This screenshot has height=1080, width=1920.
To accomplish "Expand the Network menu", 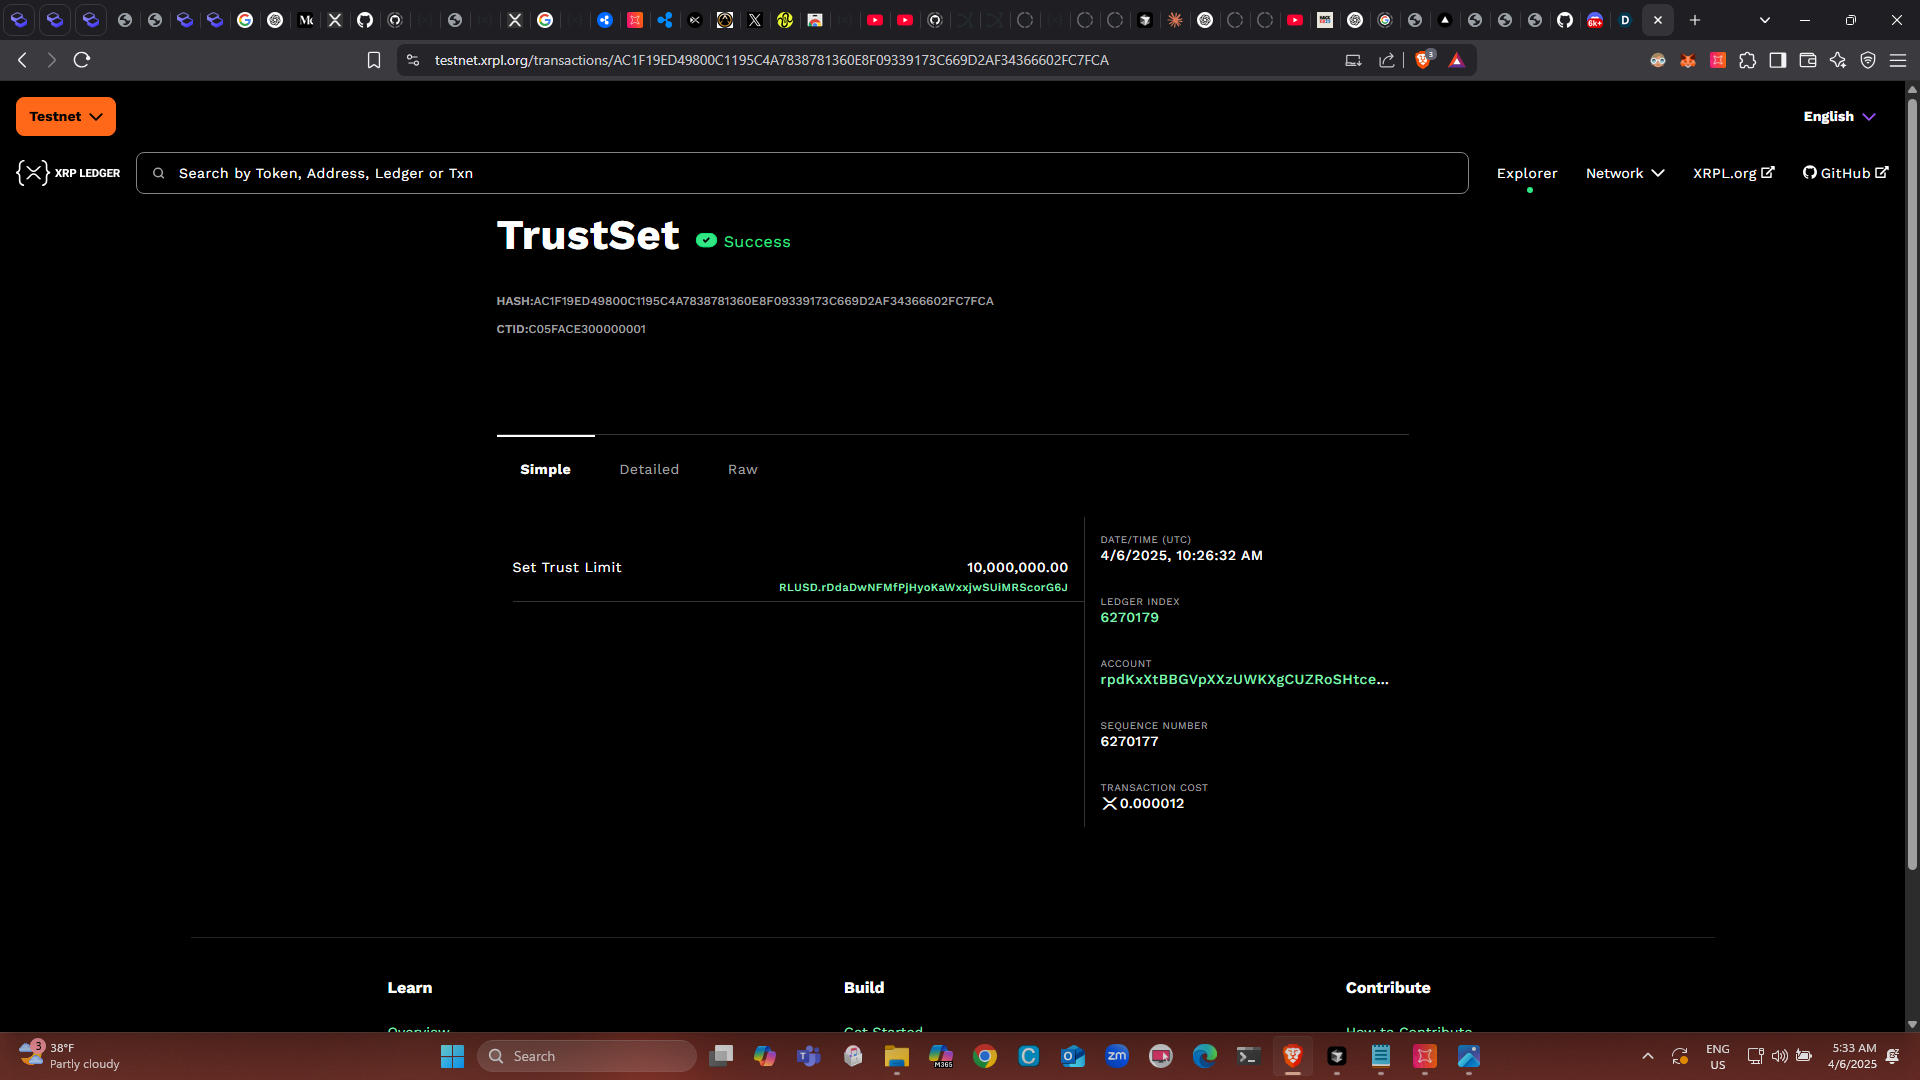I will [x=1625, y=173].
